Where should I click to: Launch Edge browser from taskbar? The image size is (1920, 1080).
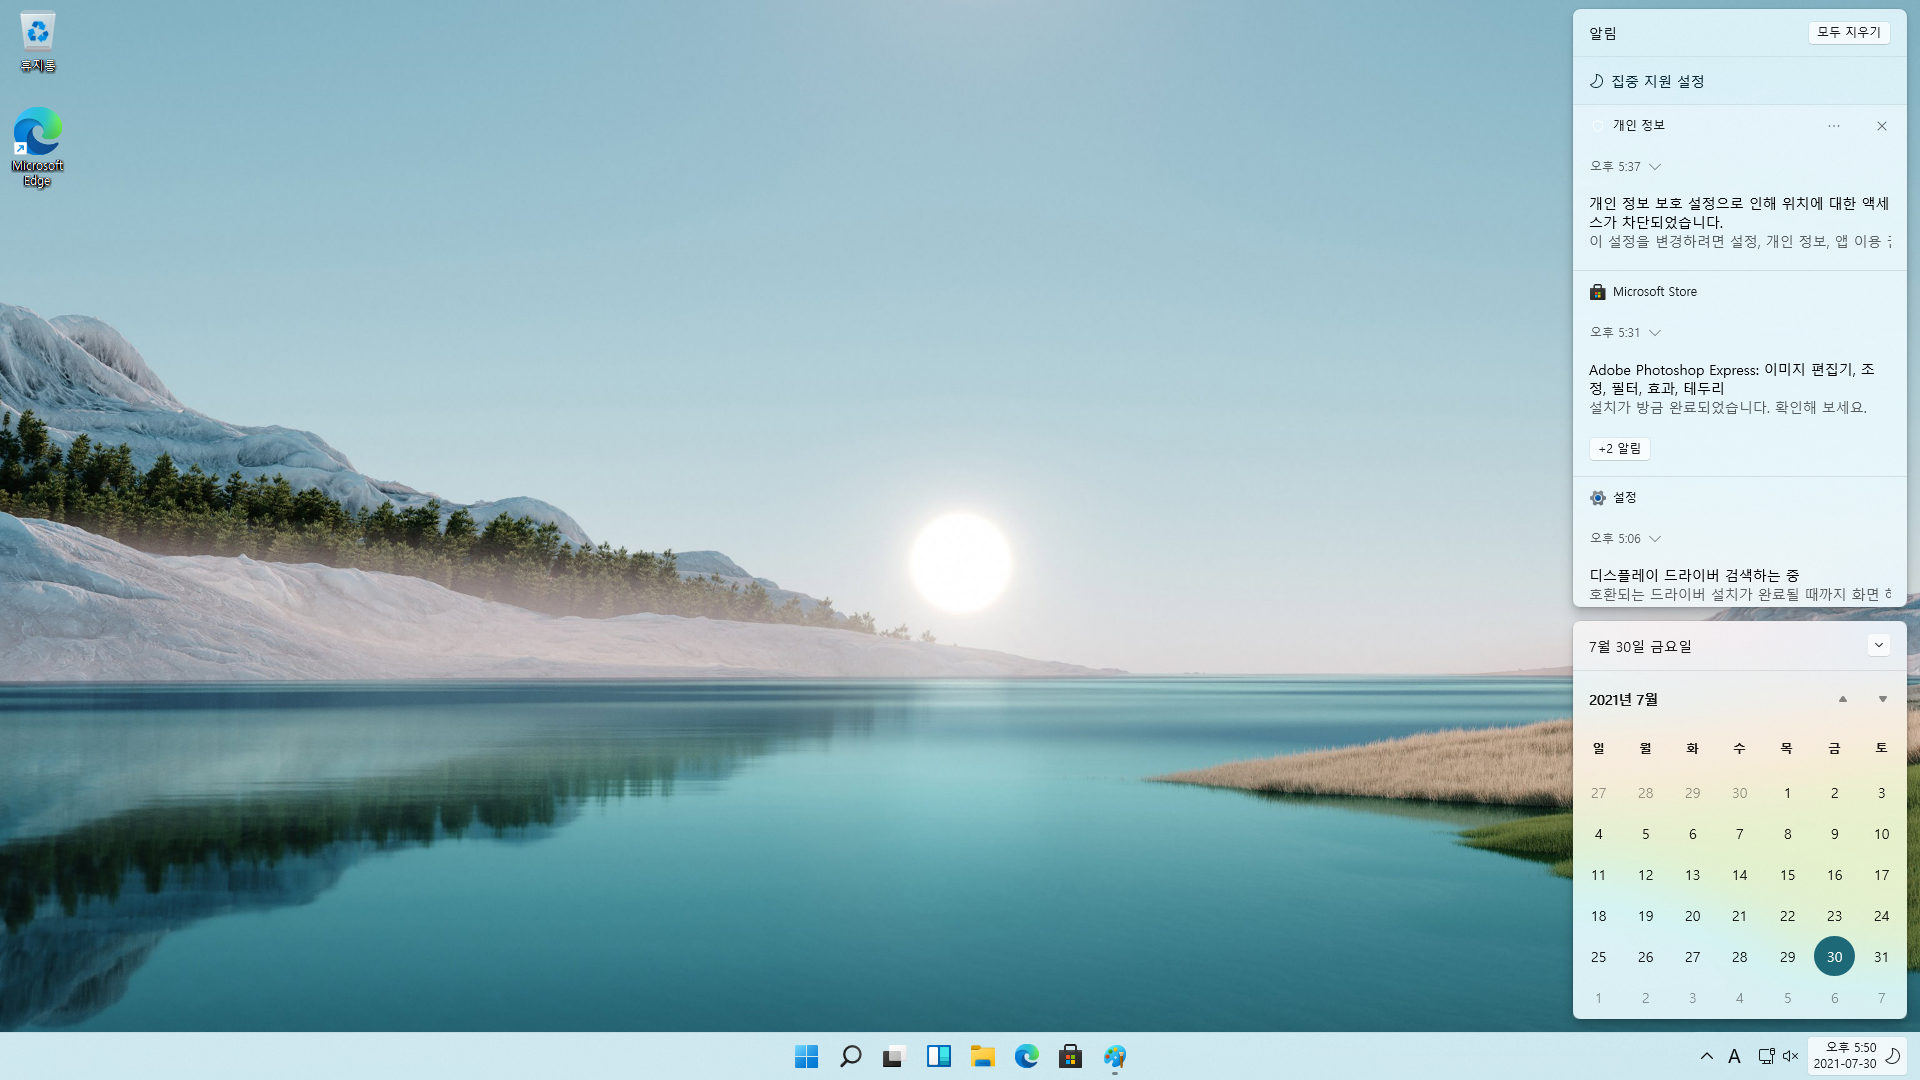[x=1026, y=1056]
